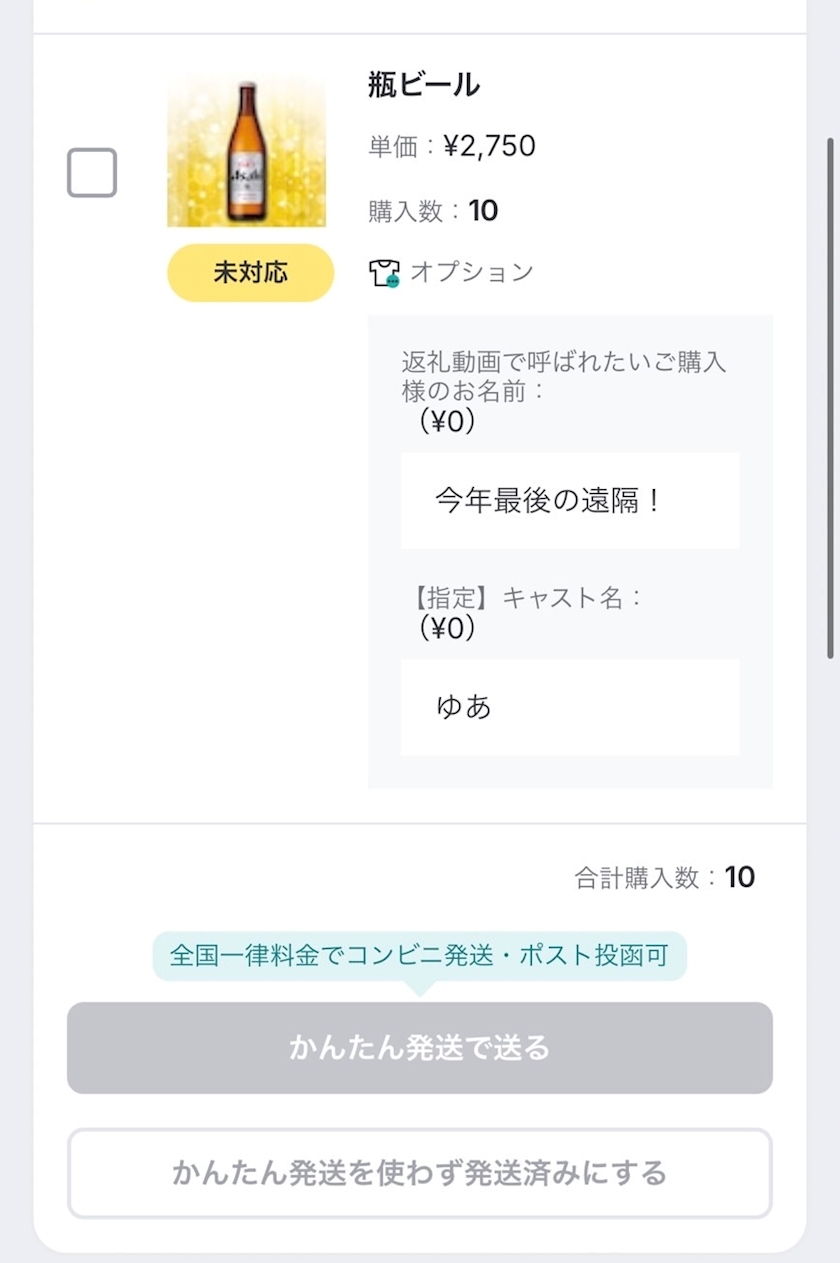Screen dimensions: 840x1263
Task: Click the yellow 未対応 status badge
Action: coord(250,272)
